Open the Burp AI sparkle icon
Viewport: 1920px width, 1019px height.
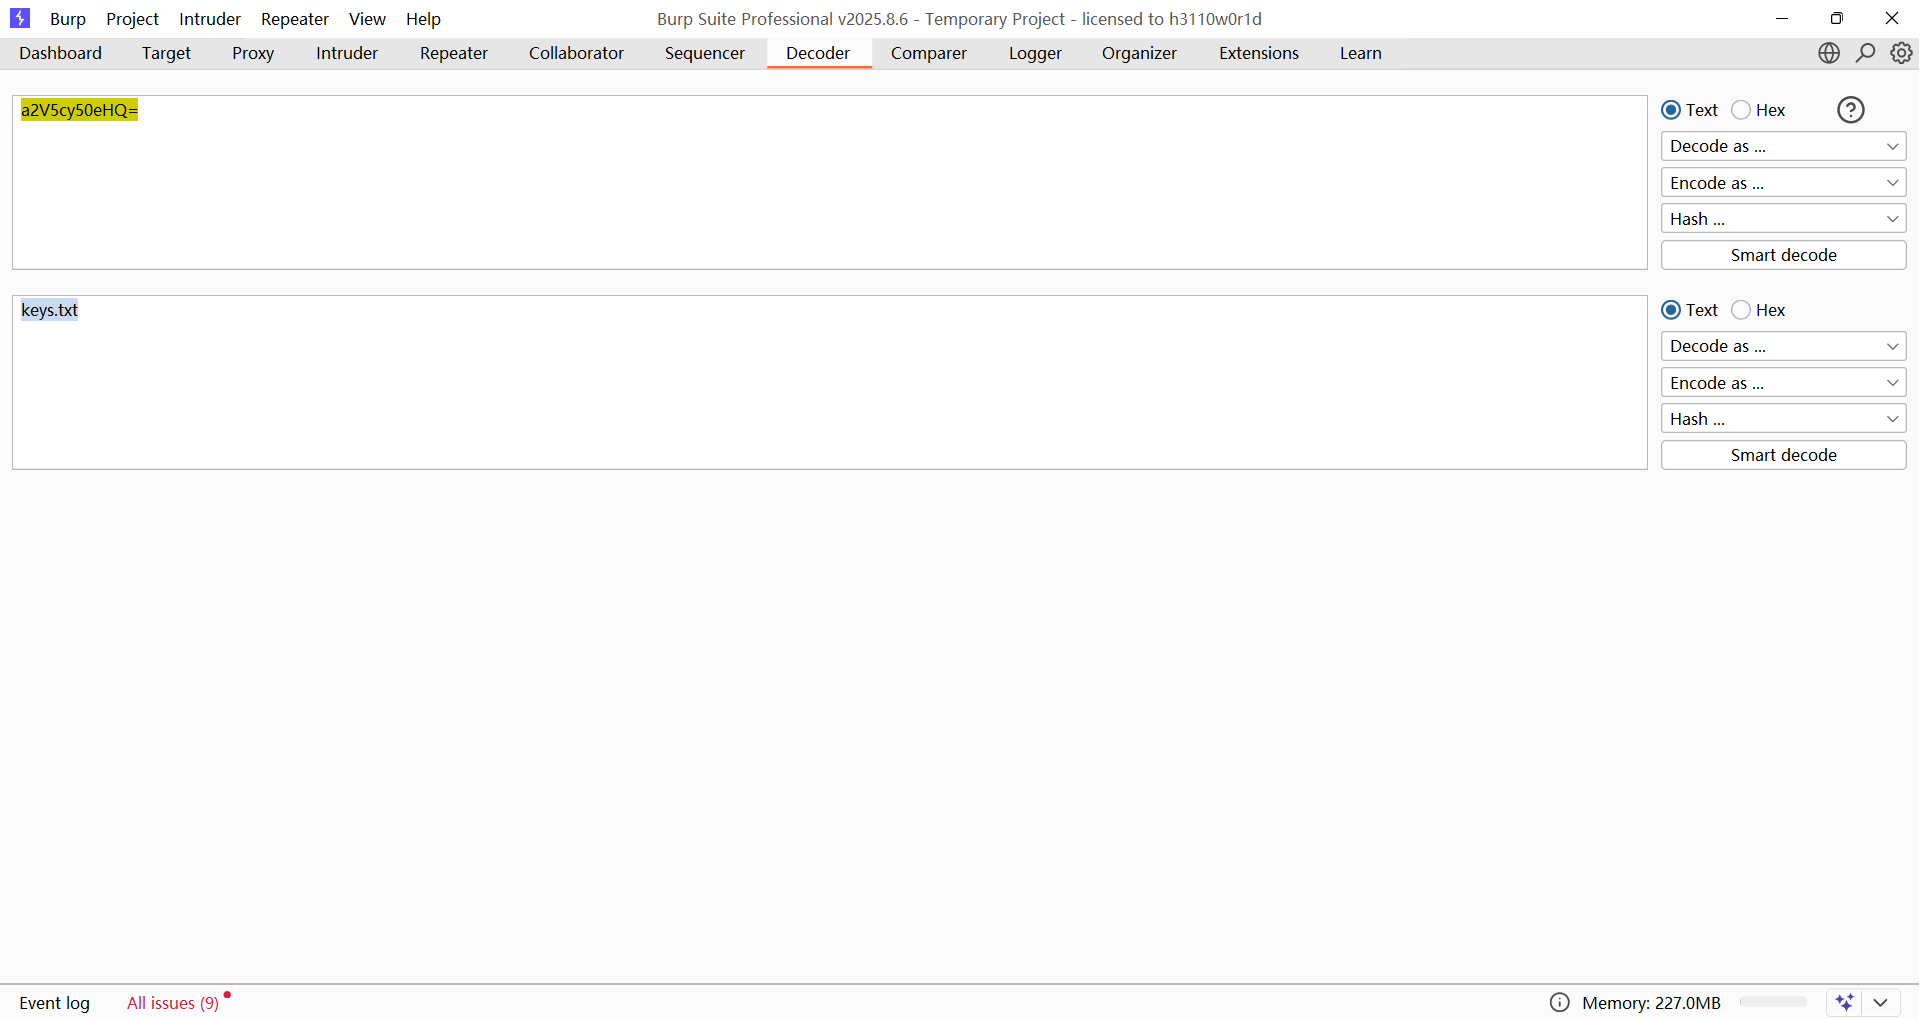[x=1845, y=1002]
